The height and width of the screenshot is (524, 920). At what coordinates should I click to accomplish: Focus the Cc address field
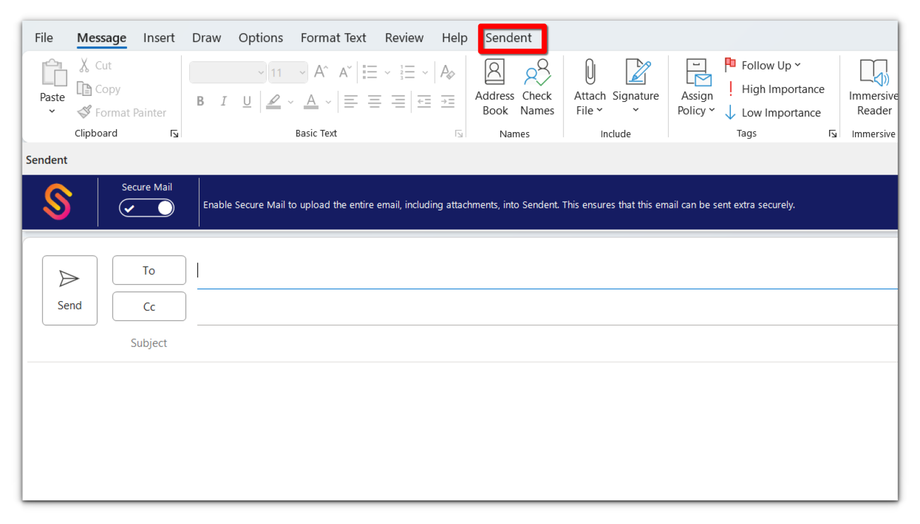pyautogui.click(x=547, y=307)
